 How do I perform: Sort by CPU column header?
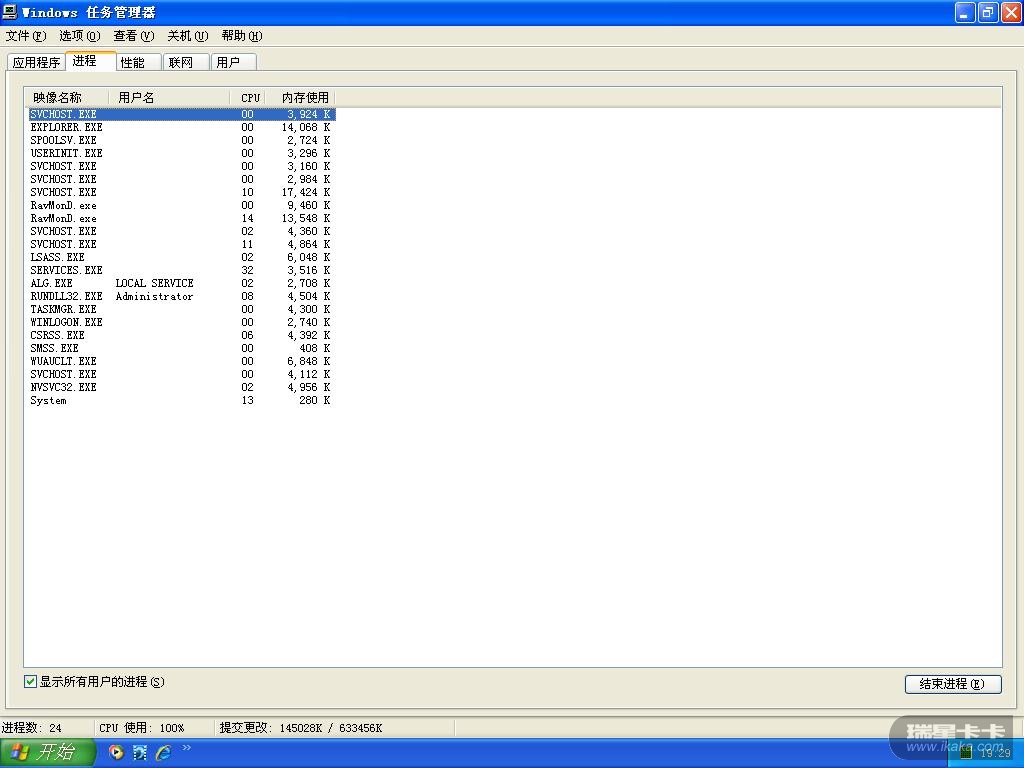coord(248,97)
